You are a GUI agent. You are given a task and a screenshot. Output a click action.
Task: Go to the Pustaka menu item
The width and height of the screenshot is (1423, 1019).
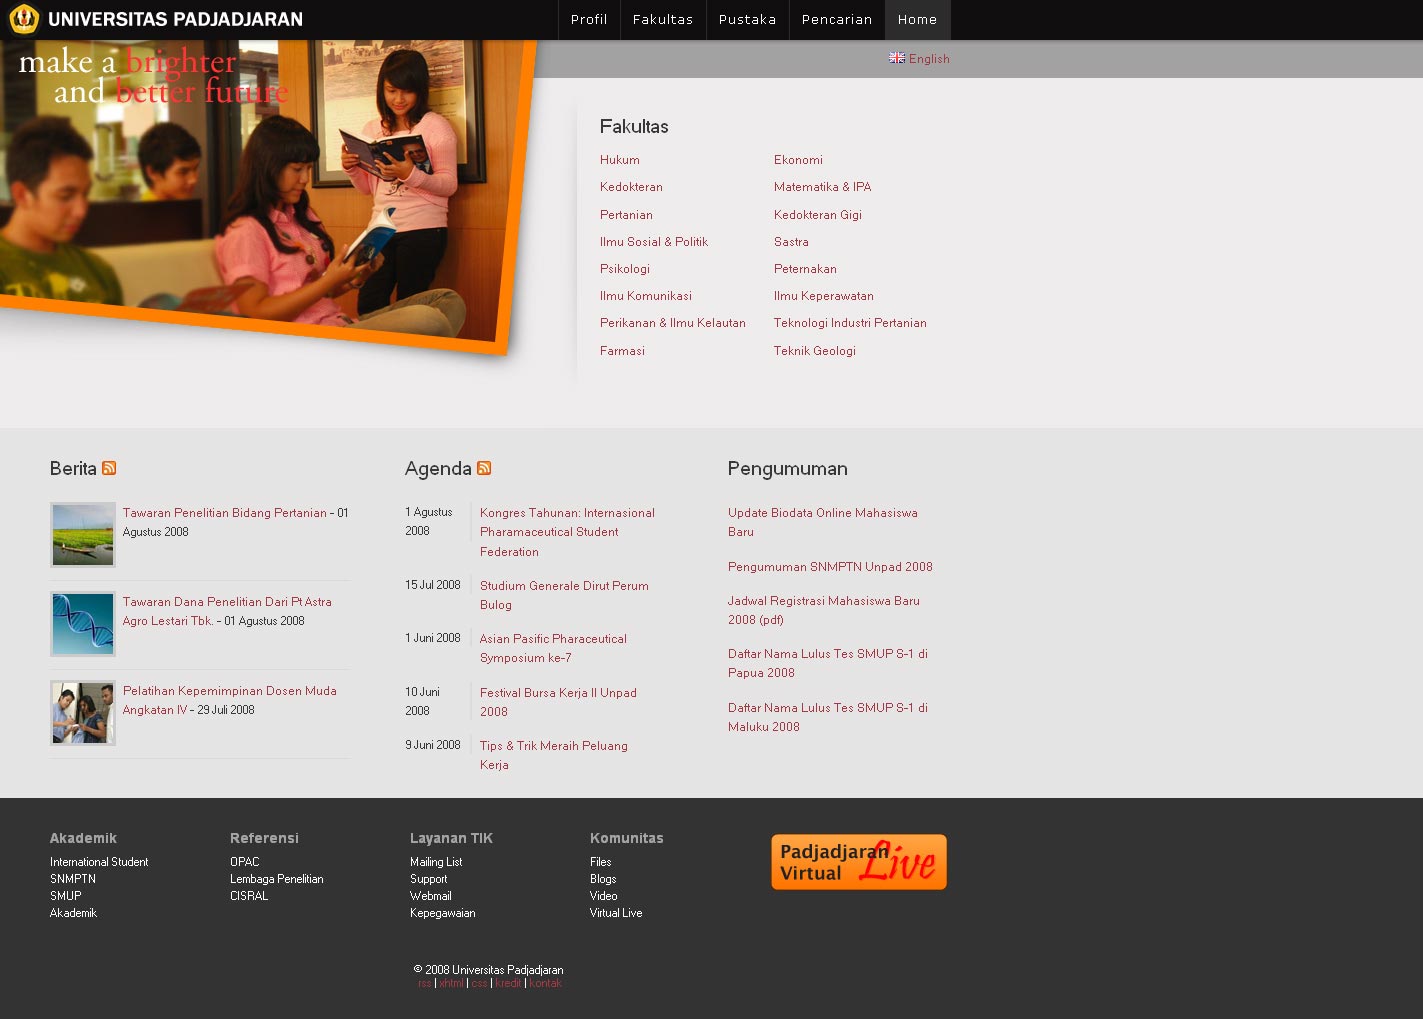[747, 20]
